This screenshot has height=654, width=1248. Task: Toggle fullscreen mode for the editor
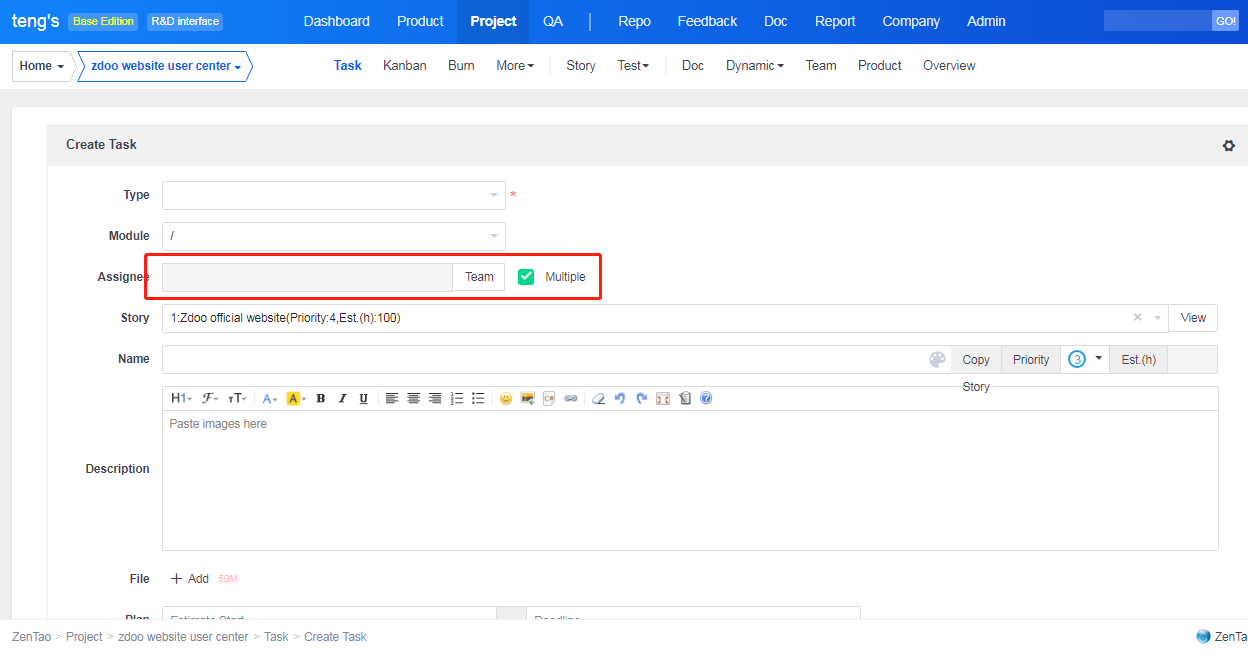click(x=663, y=398)
